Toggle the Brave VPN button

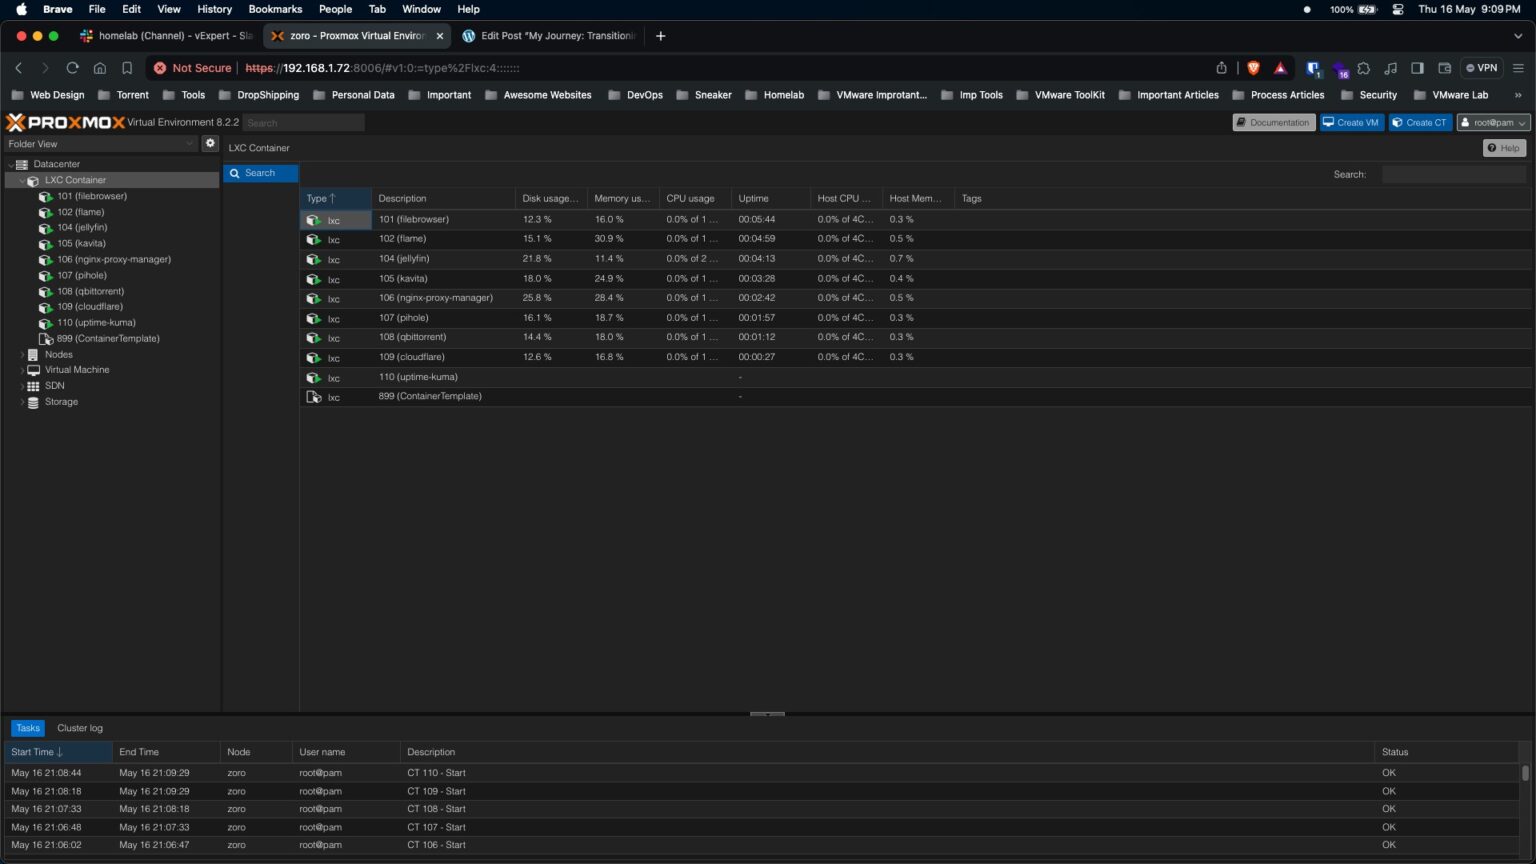click(x=1482, y=68)
